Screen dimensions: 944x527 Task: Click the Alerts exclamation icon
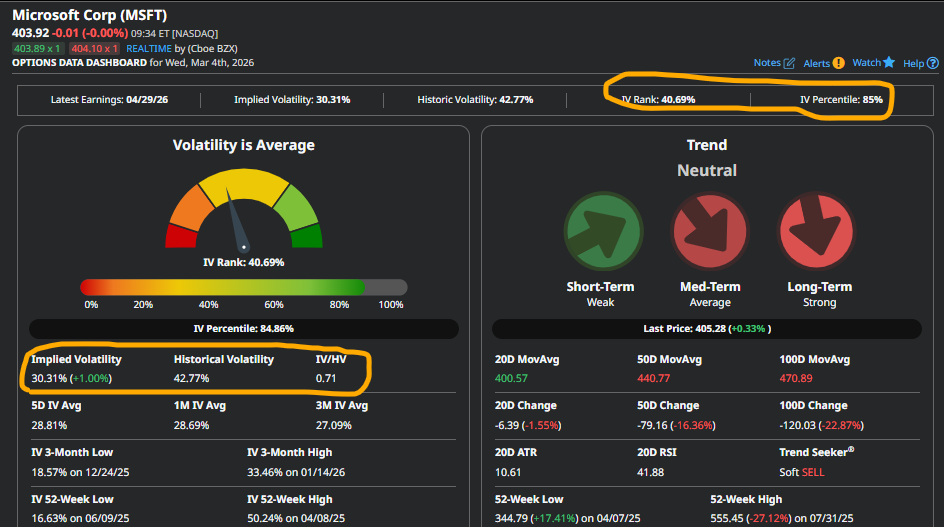[x=839, y=63]
